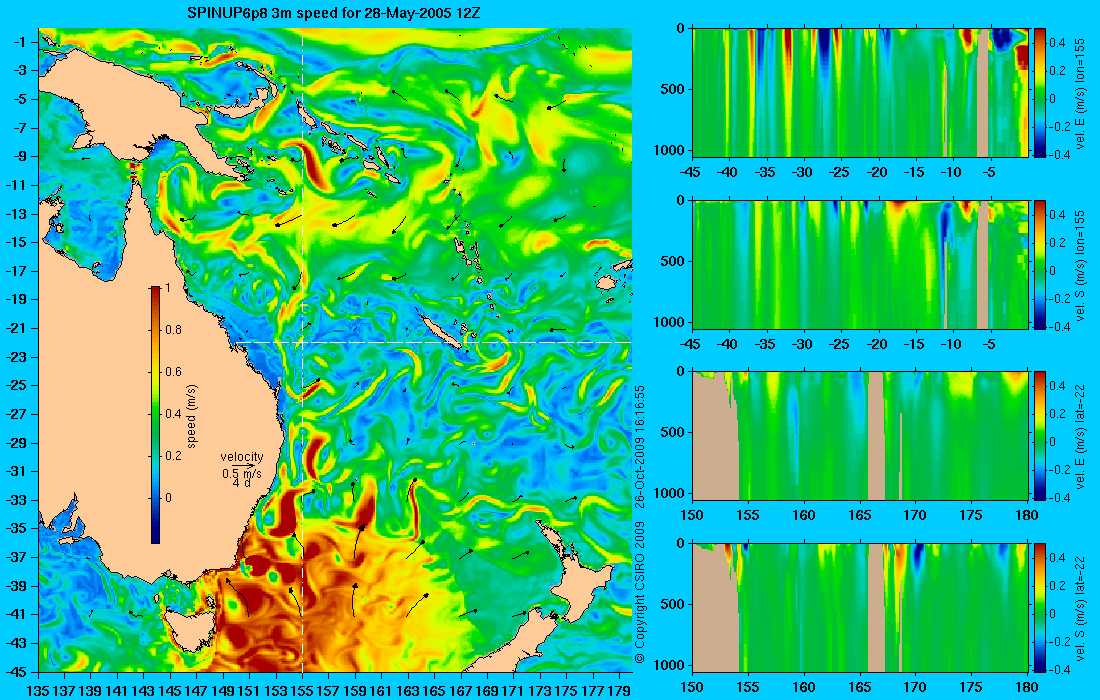Click the velocity legend arrow
The width and height of the screenshot is (1100, 700).
coord(244,465)
